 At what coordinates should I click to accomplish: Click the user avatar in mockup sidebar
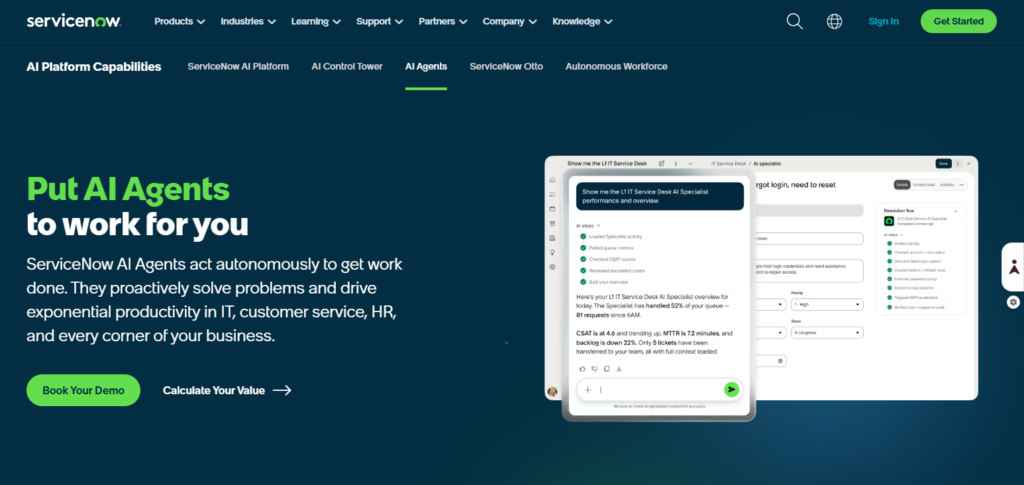point(552,392)
